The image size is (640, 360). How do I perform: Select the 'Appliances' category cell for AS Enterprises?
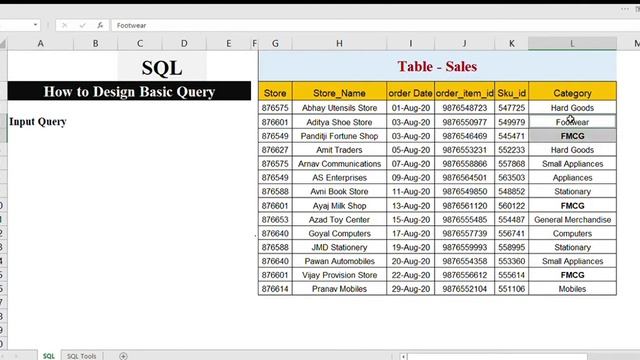coord(572,178)
